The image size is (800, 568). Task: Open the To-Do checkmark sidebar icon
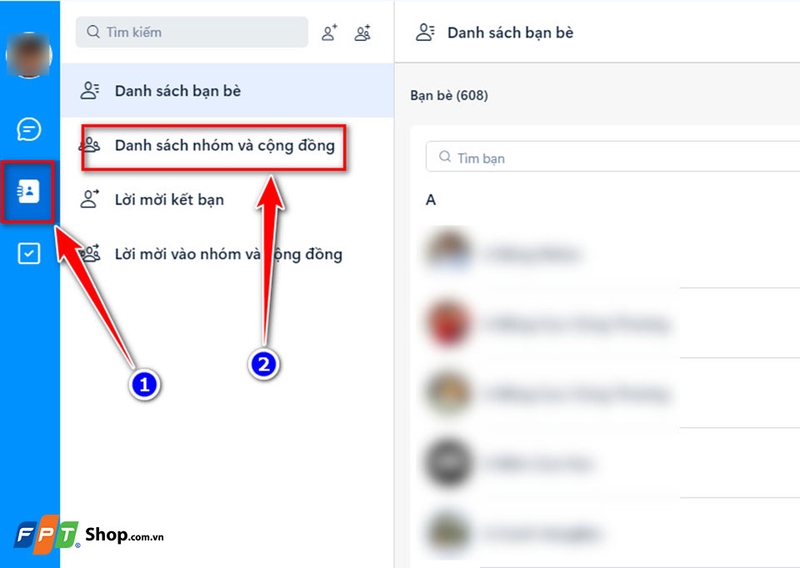click(29, 253)
